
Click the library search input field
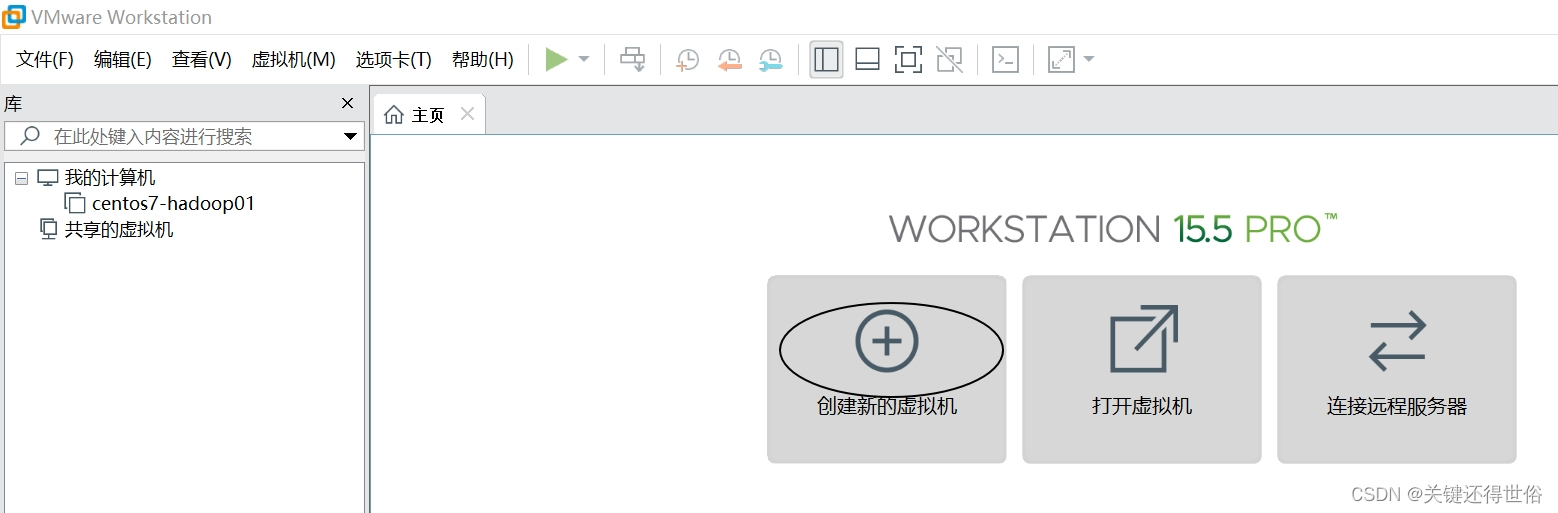coord(183,137)
